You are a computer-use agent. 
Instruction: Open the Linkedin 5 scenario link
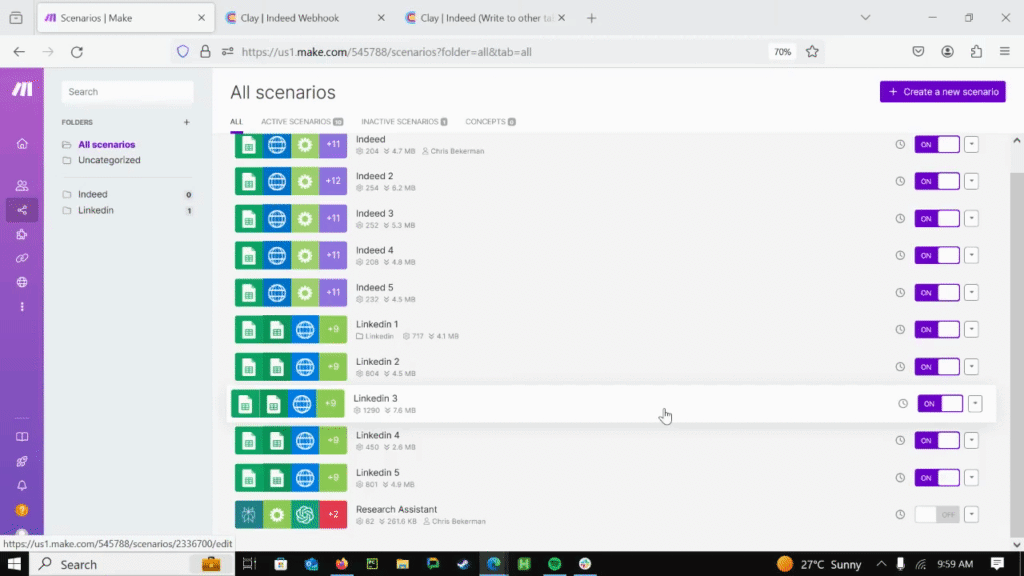(x=378, y=472)
